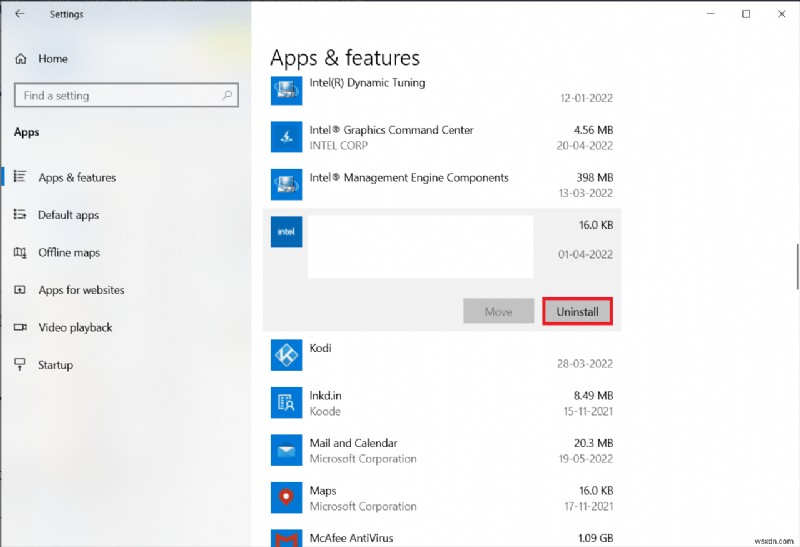The height and width of the screenshot is (547, 800).
Task: Maximize the Settings window
Action: click(746, 14)
